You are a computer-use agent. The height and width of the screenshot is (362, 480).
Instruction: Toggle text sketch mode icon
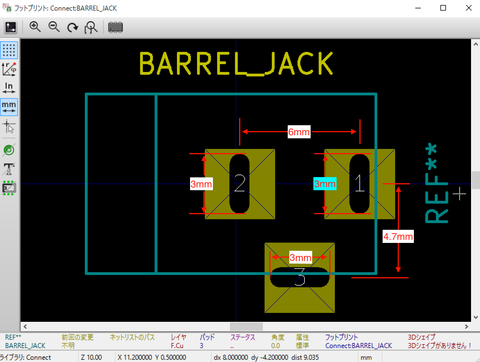coord(9,169)
